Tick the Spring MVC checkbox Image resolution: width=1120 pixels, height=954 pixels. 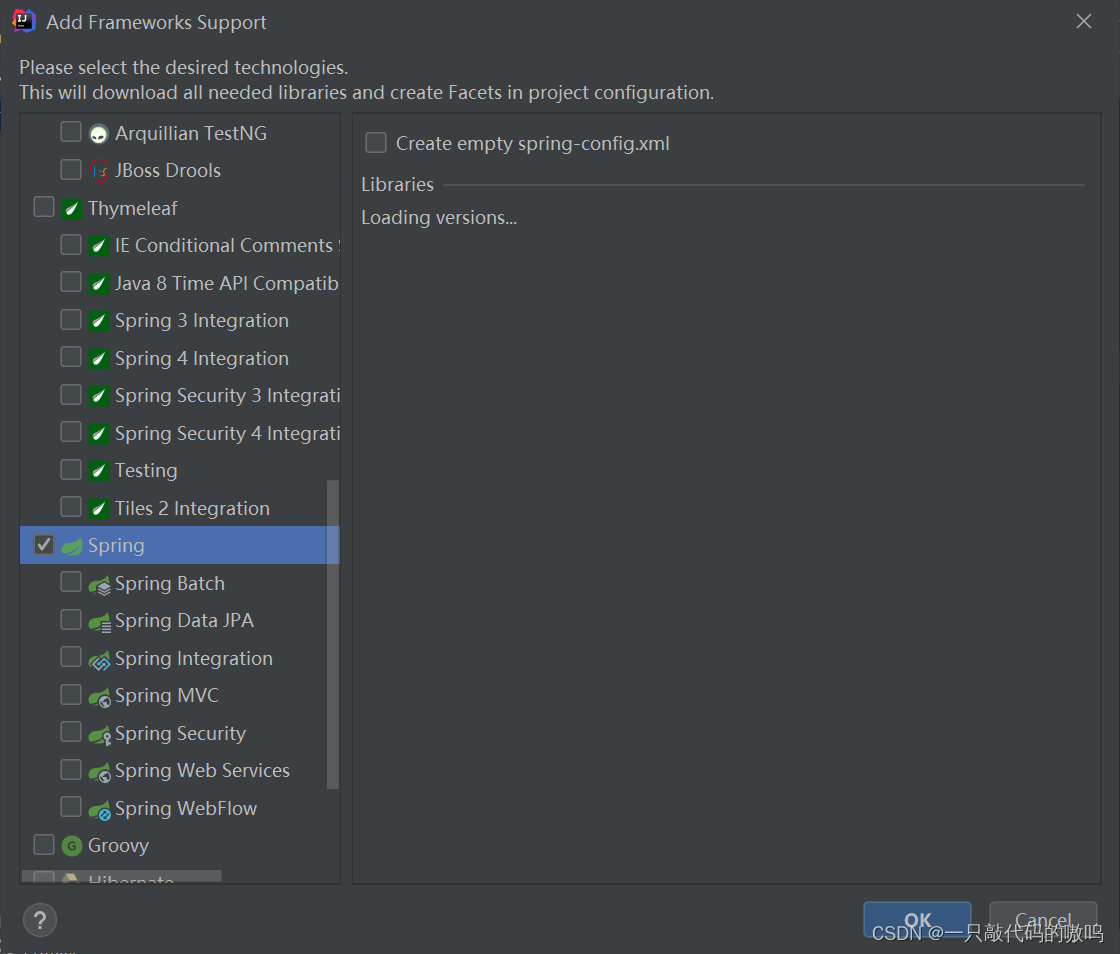coord(71,695)
